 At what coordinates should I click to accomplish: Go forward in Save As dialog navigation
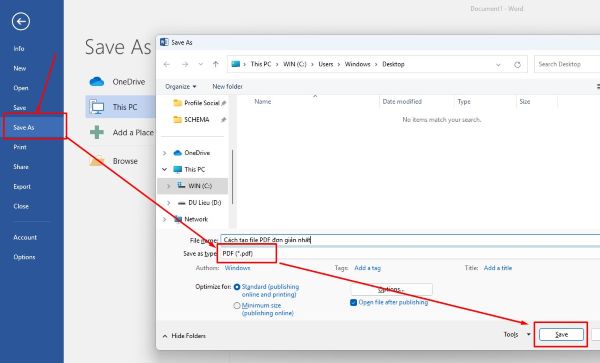click(185, 64)
